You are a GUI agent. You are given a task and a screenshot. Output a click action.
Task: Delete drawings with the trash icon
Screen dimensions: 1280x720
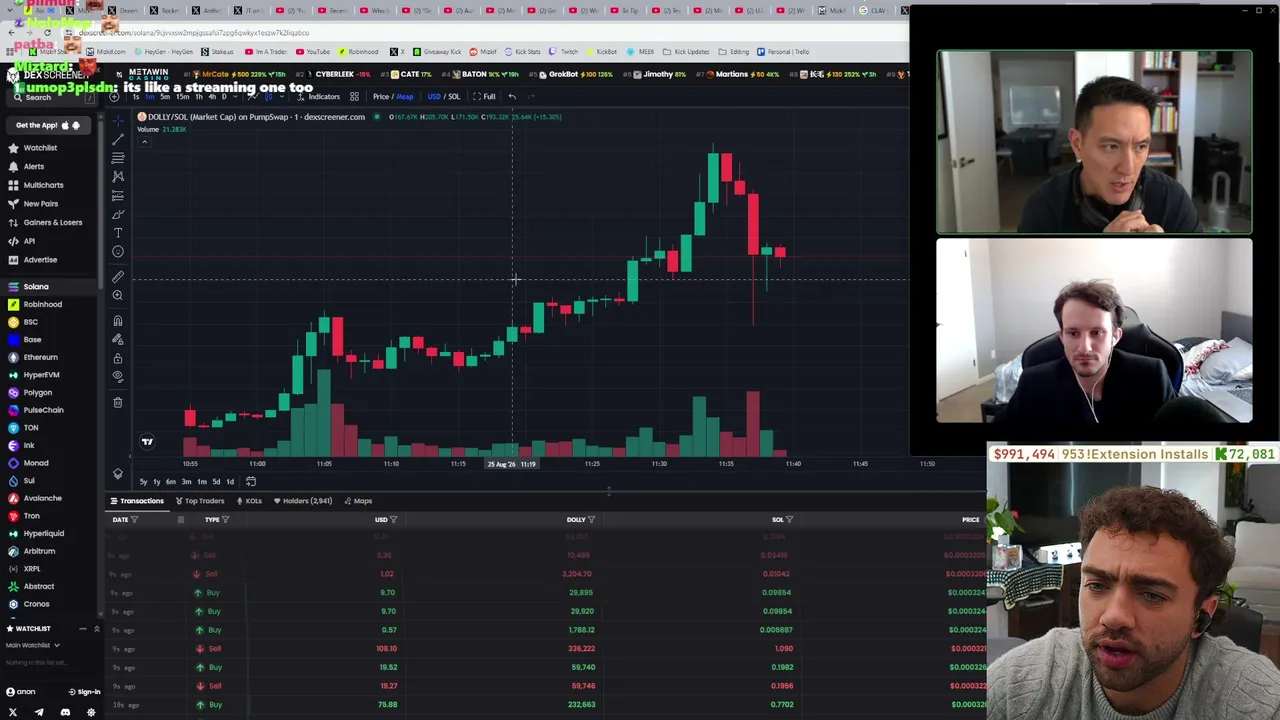coord(118,402)
